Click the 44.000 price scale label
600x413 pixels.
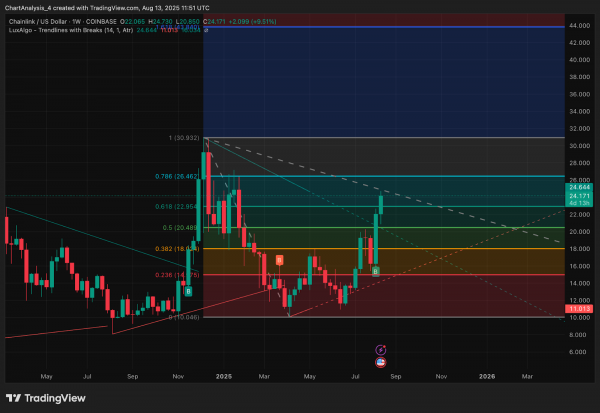[579, 26]
